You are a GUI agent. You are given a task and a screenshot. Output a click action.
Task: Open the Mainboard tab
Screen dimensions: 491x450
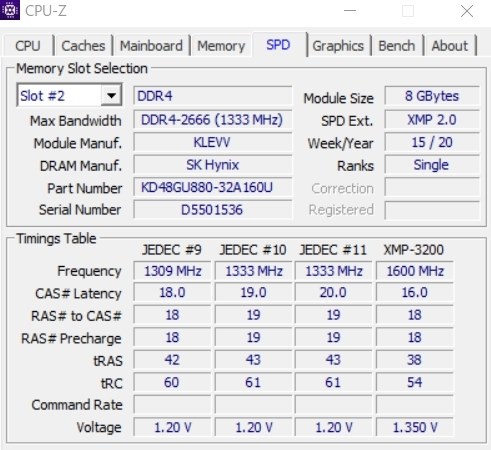[151, 46]
